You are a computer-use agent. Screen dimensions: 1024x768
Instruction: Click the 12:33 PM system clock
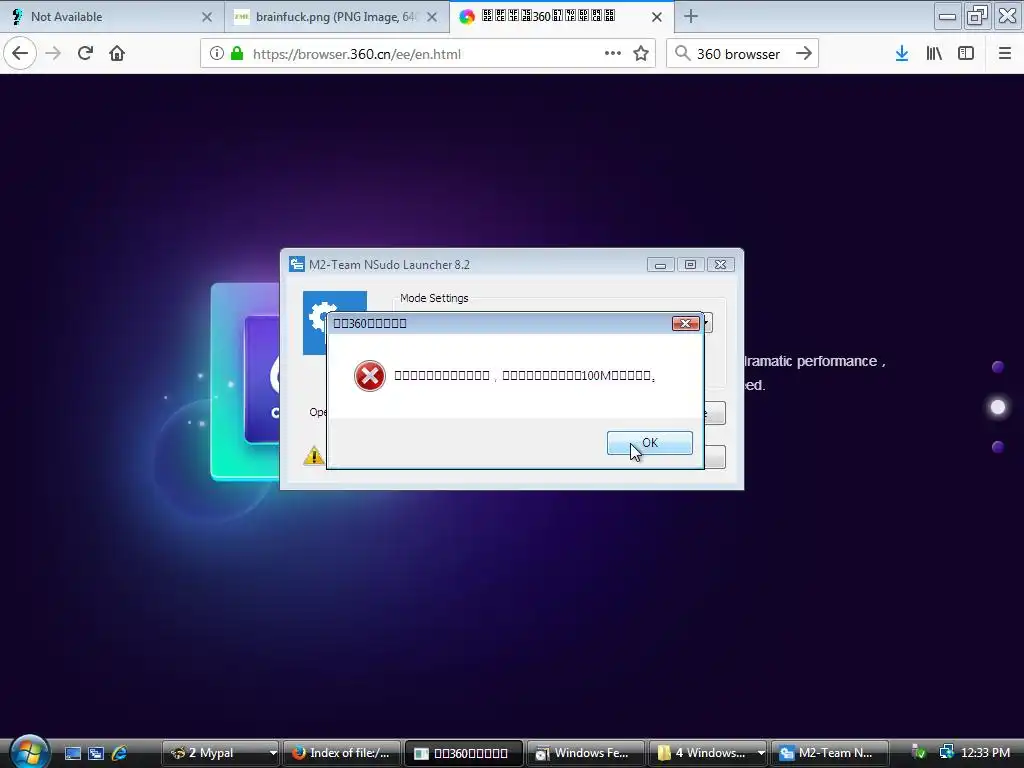click(985, 753)
